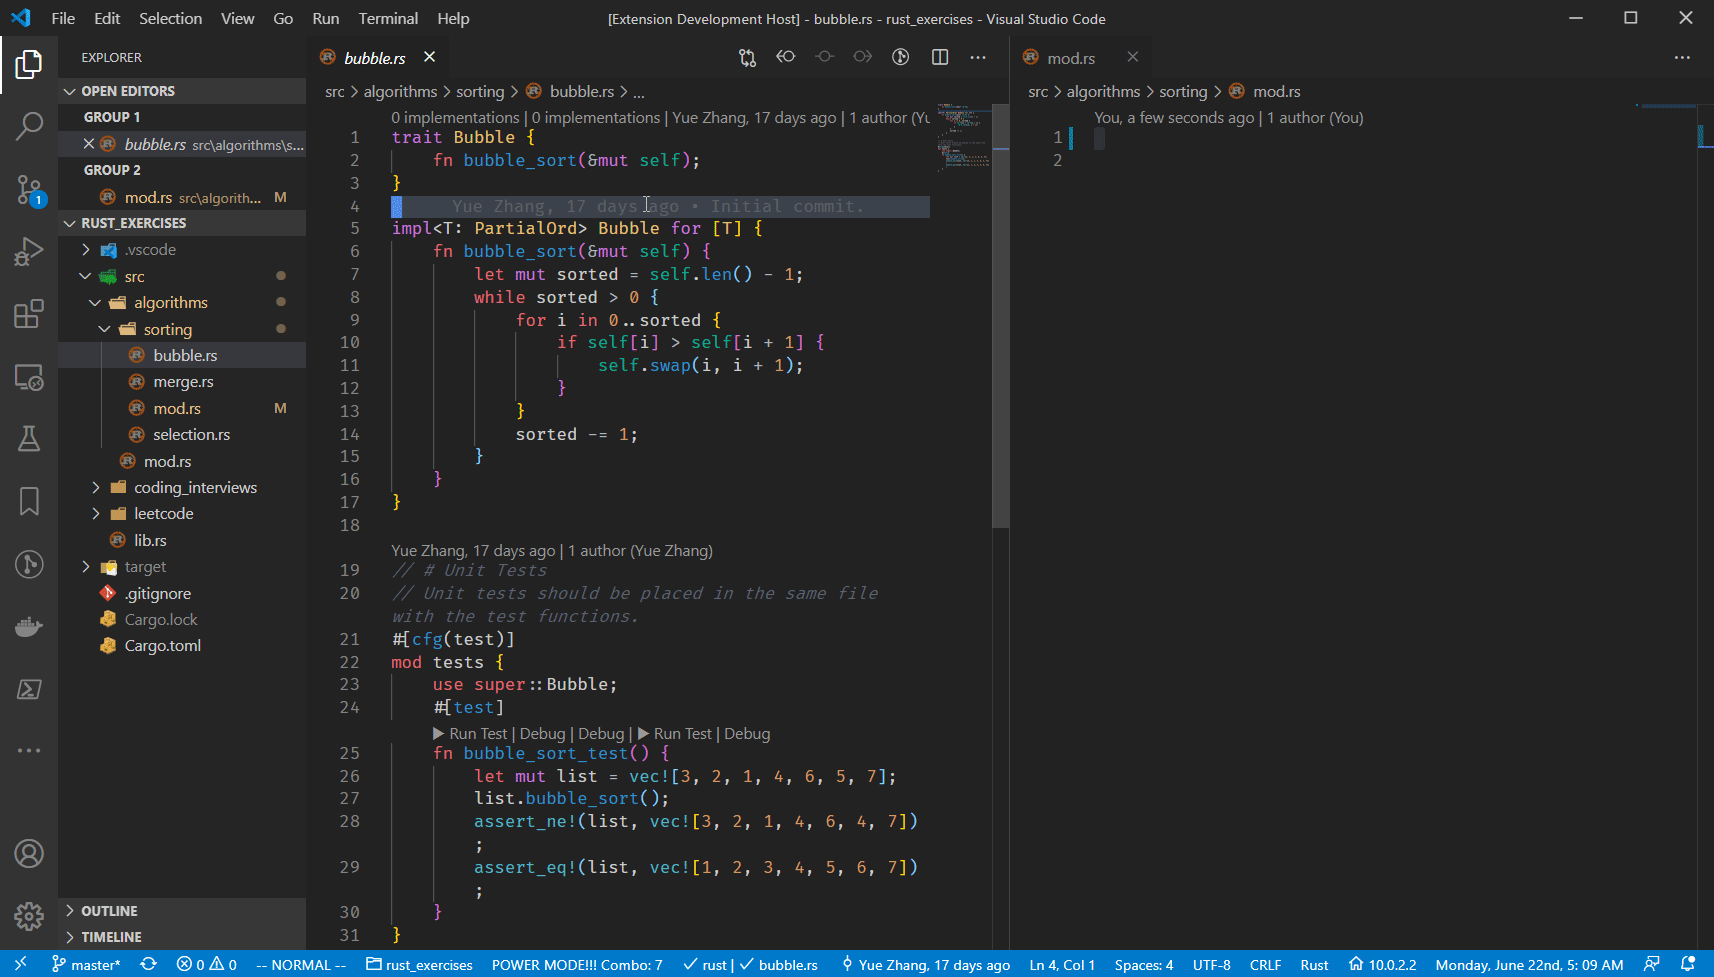
Task: Open changes with previous revision
Action: tap(786, 57)
